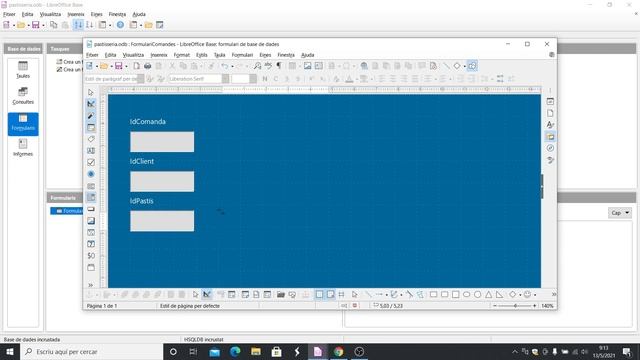This screenshot has width=640, height=360.
Task: Click the IdClient text box field
Action: tap(162, 181)
